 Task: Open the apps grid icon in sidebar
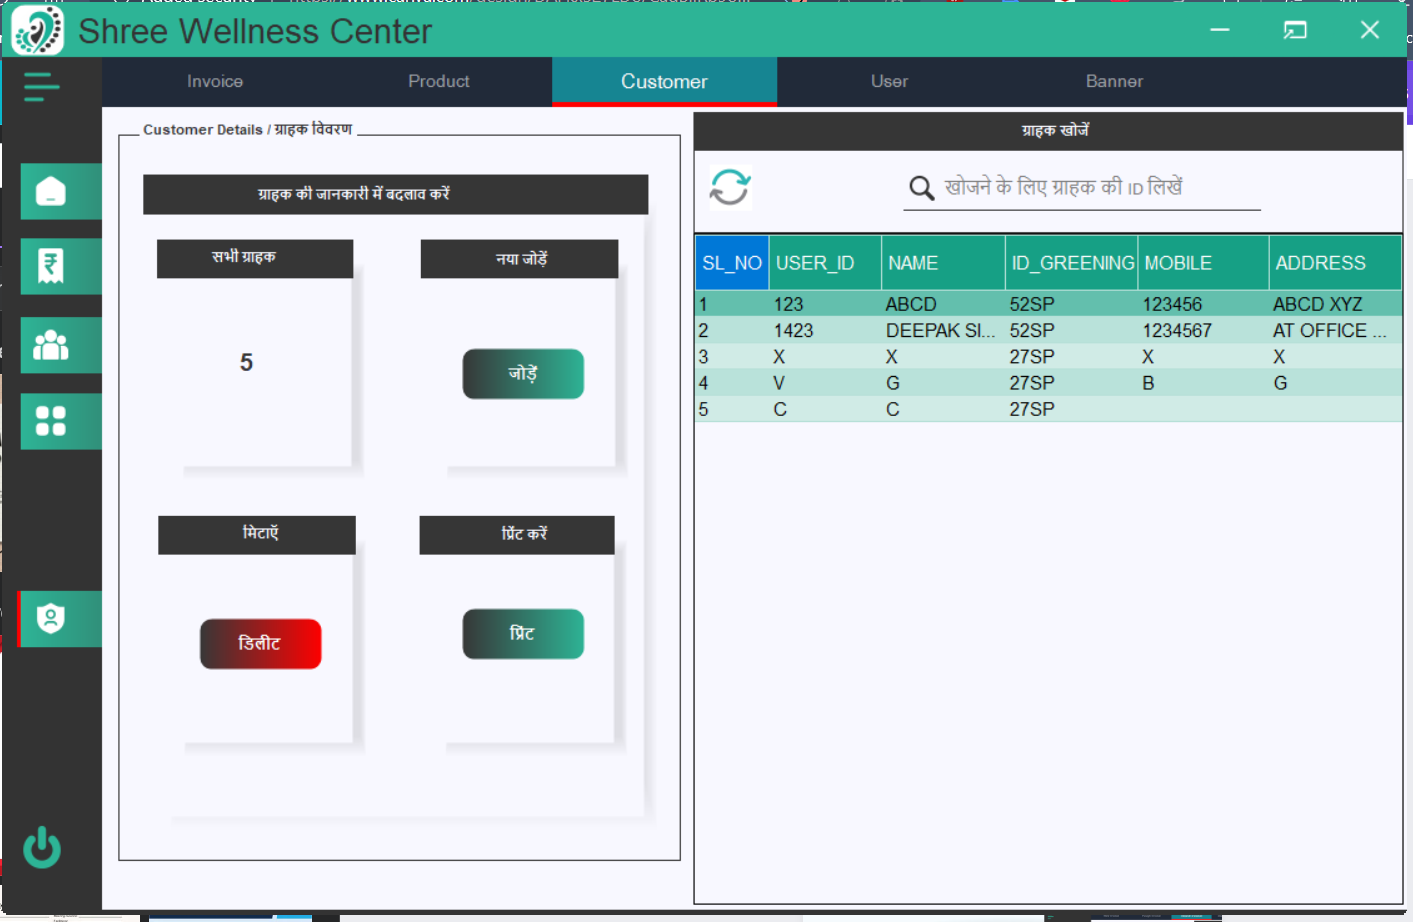(60, 421)
